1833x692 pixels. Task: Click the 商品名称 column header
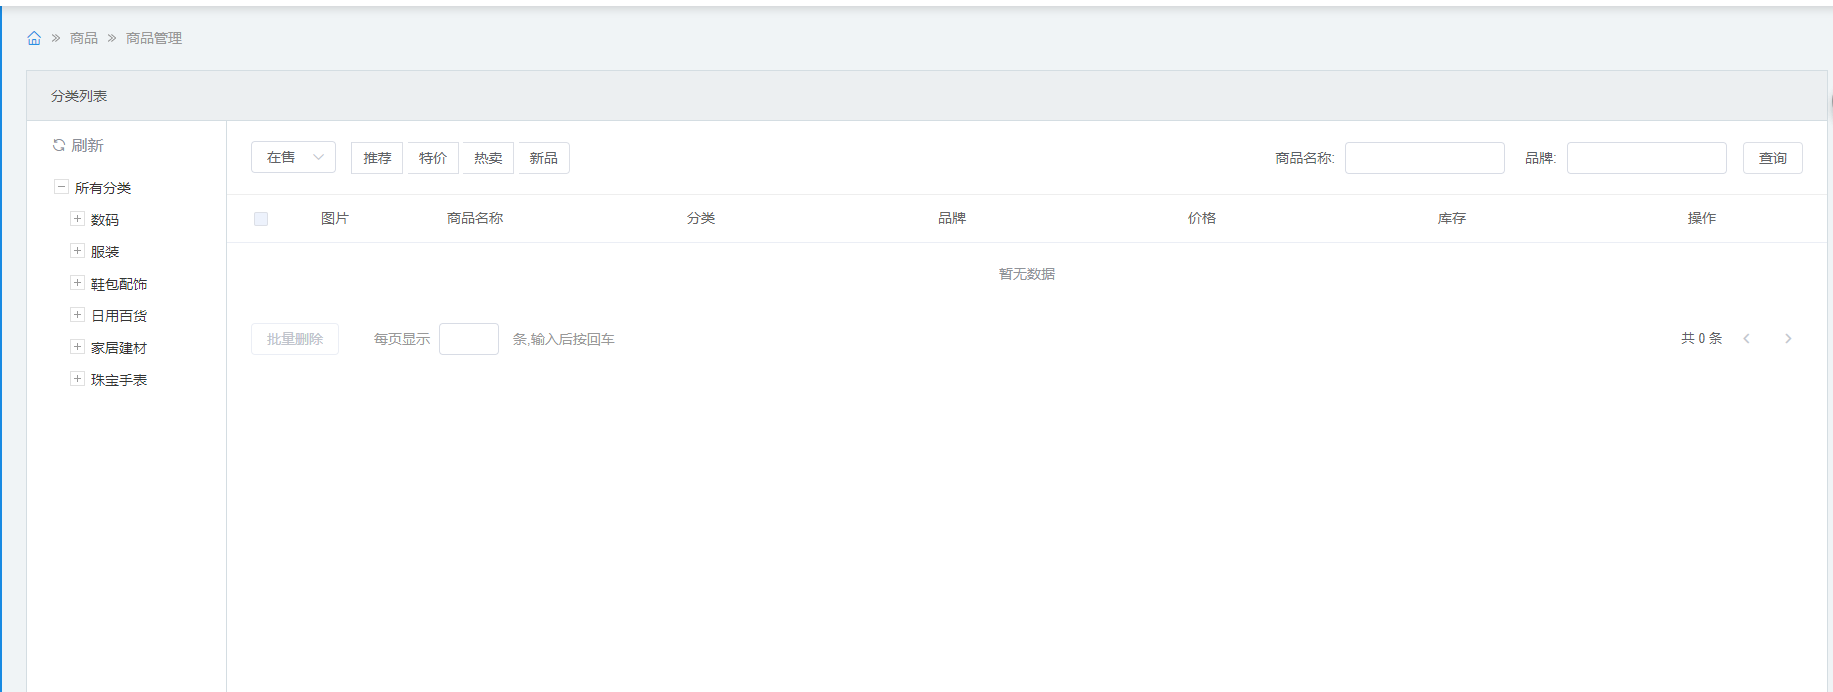point(475,218)
